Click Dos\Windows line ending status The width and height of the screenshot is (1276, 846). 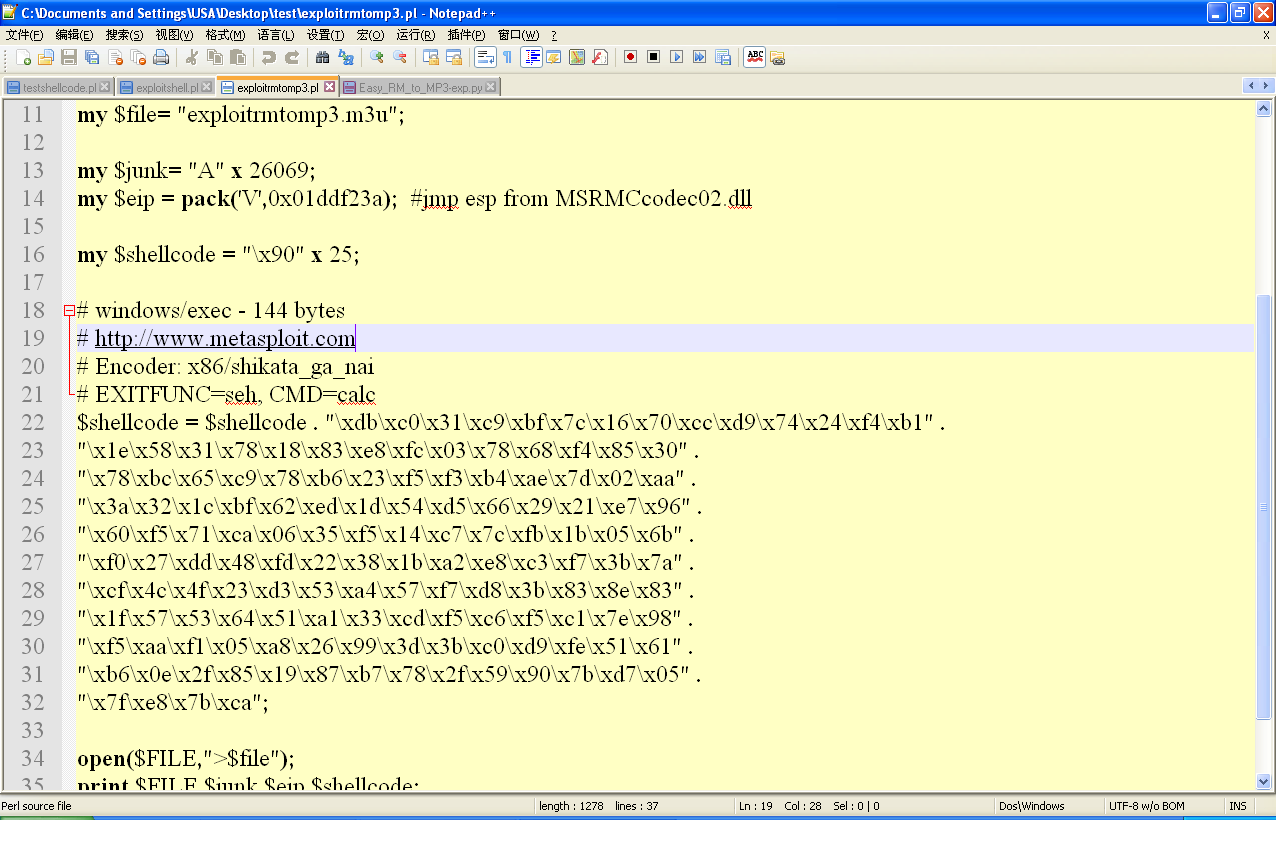coord(1032,806)
